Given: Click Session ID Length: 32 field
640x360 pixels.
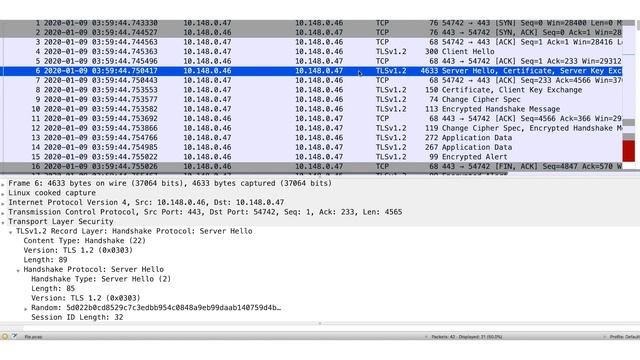Looking at the screenshot, I should tap(77, 318).
